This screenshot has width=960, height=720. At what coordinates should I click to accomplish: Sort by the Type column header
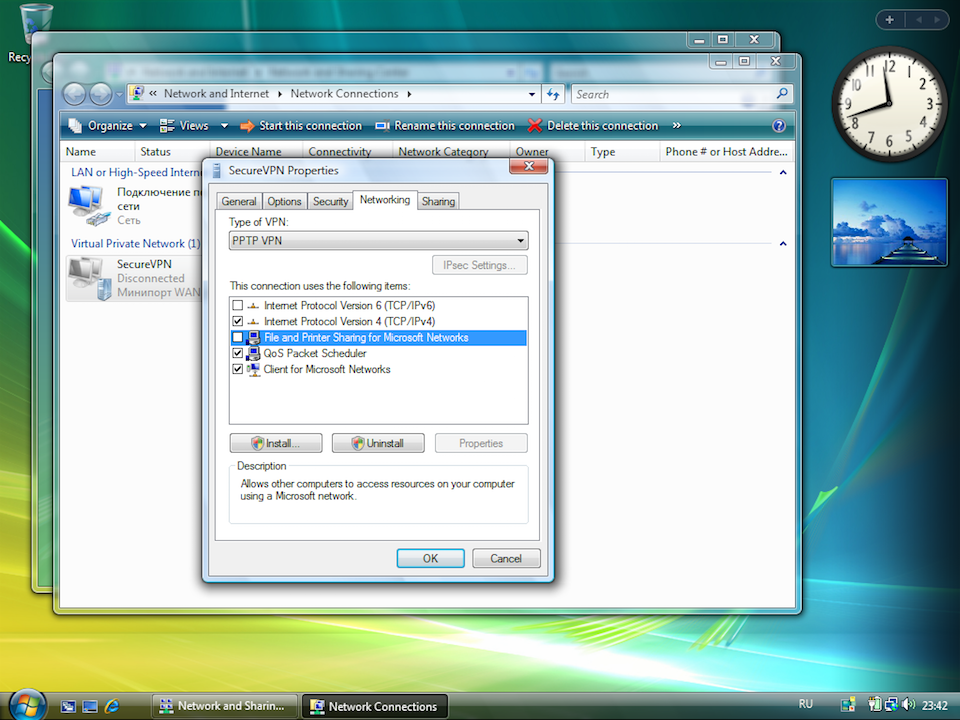coord(621,151)
